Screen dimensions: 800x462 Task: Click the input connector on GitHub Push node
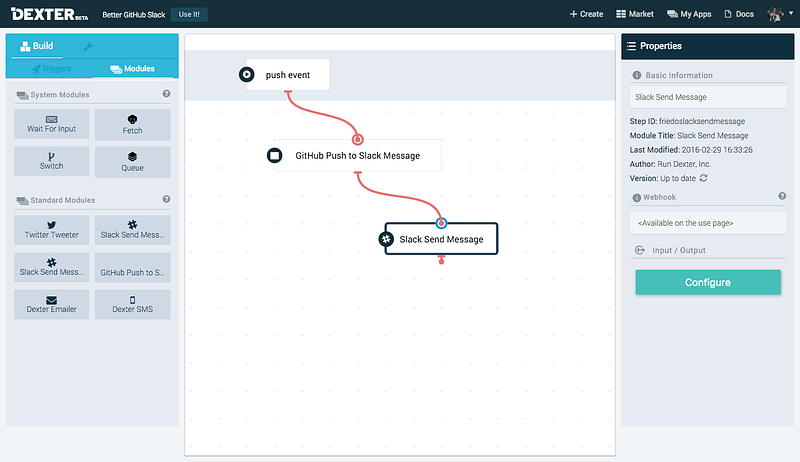[x=358, y=139]
